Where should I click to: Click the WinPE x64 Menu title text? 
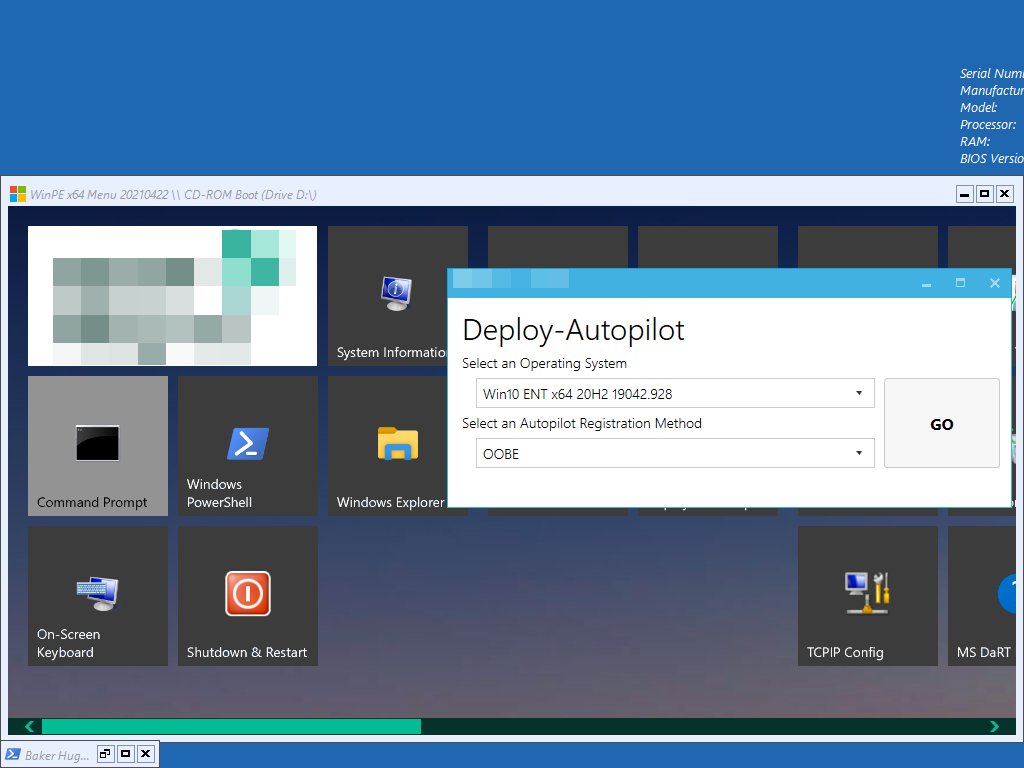tap(173, 195)
